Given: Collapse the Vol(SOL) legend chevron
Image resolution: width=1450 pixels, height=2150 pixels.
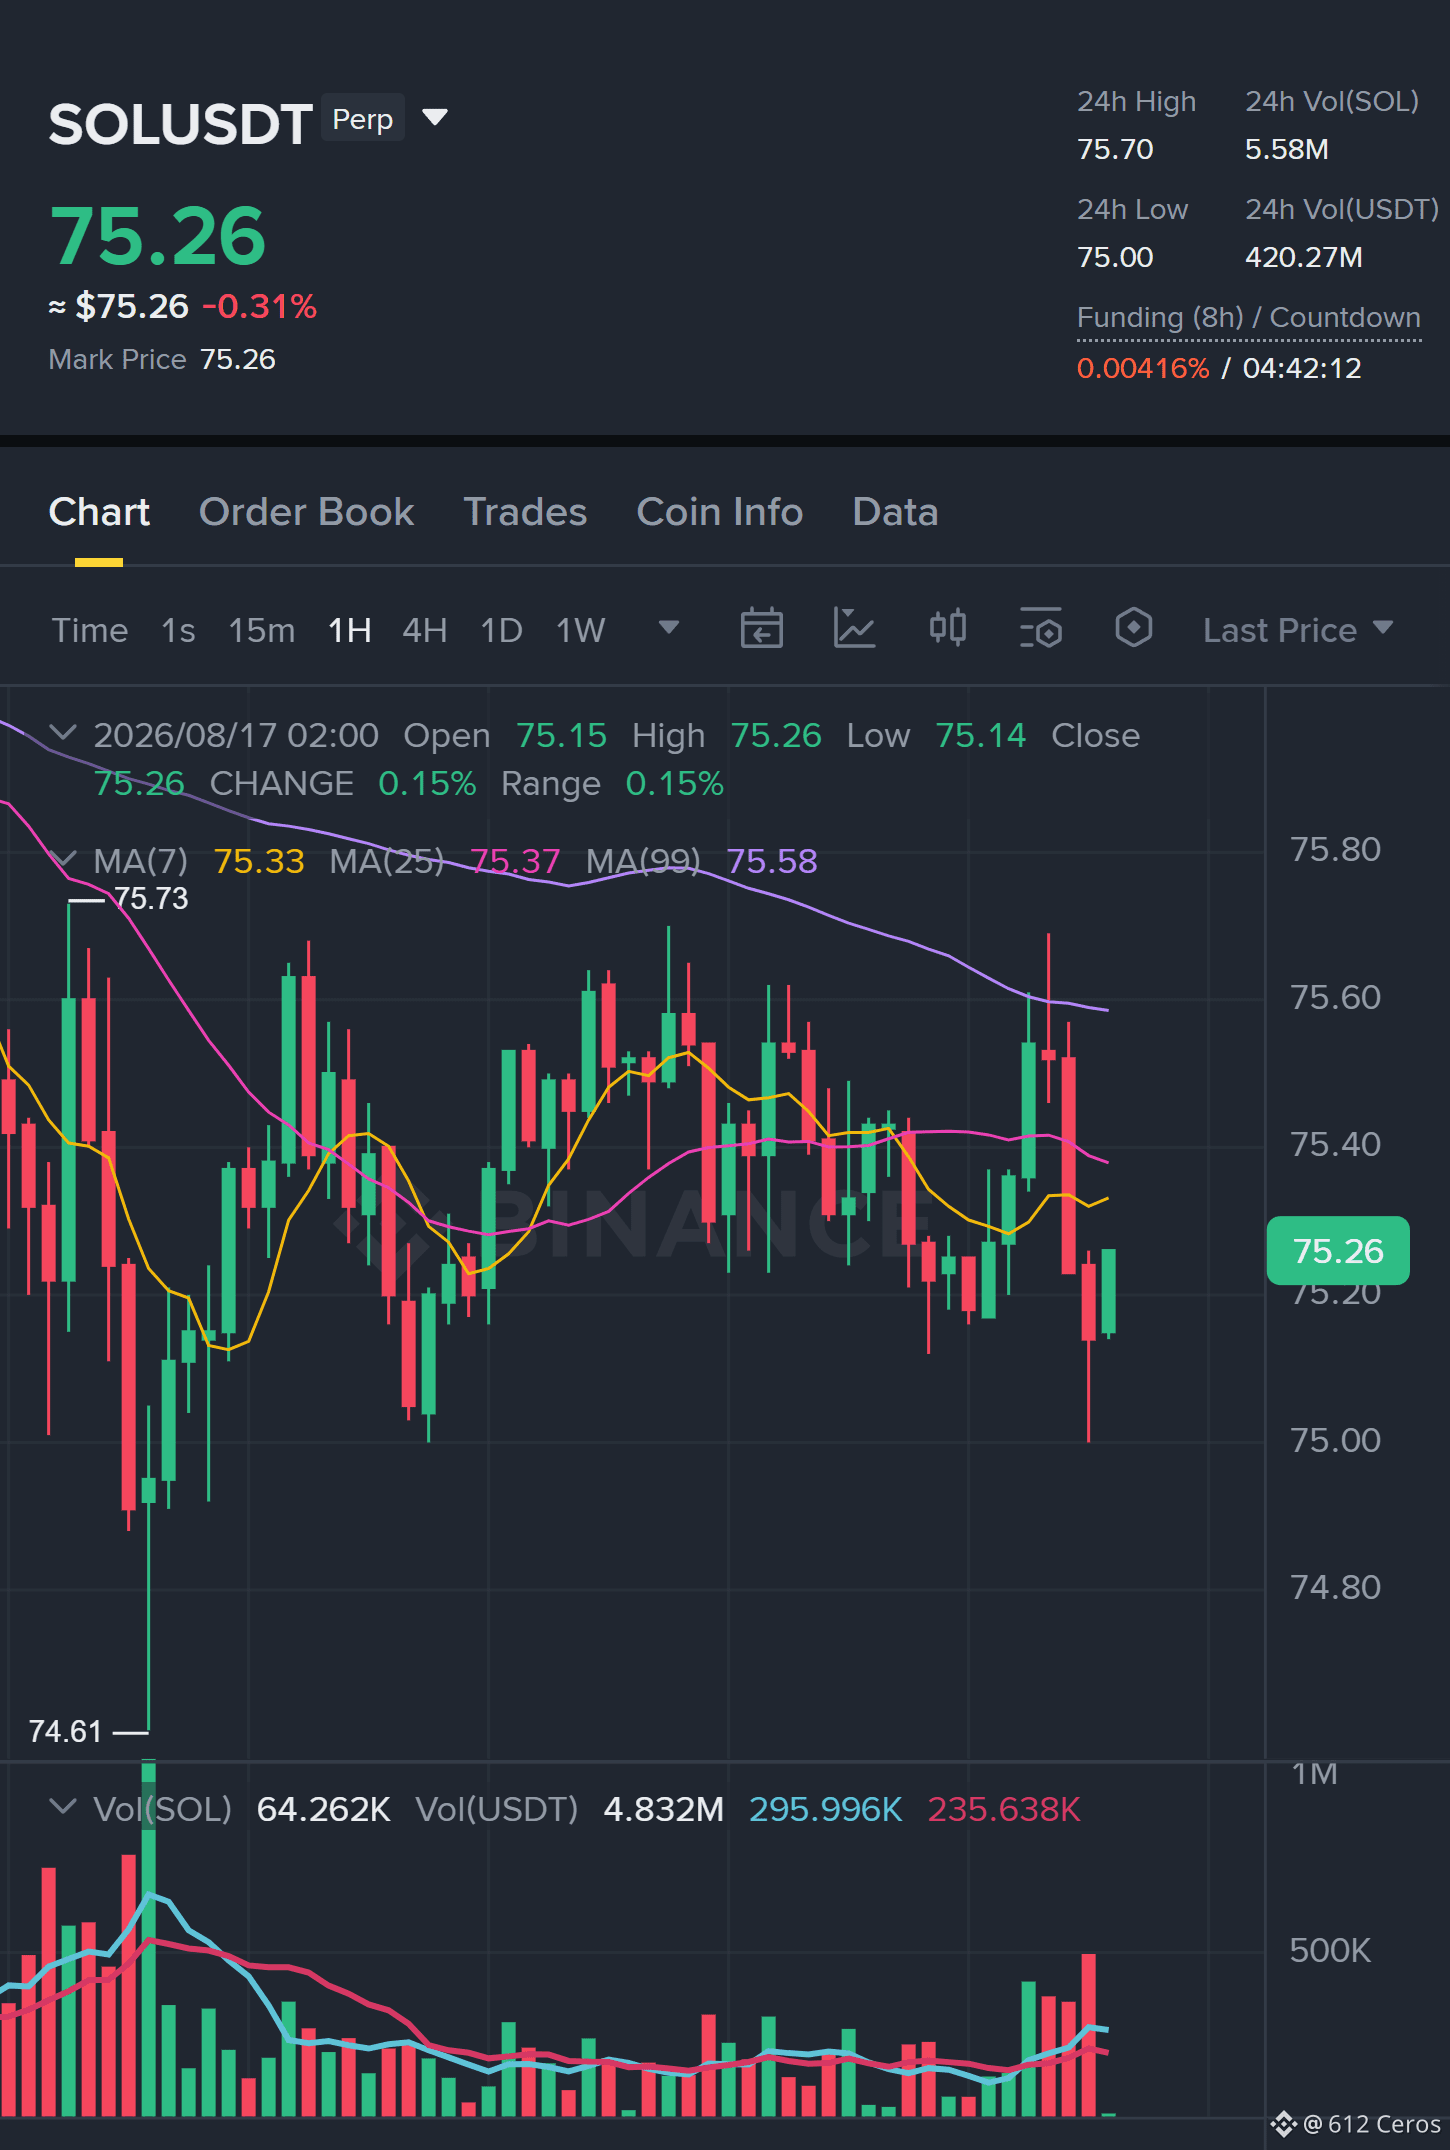Looking at the screenshot, I should (x=63, y=1807).
